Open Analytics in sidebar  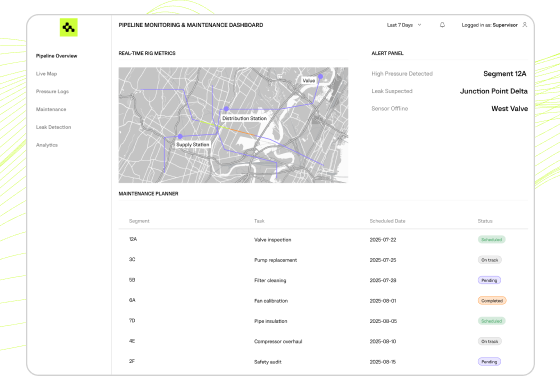click(47, 145)
